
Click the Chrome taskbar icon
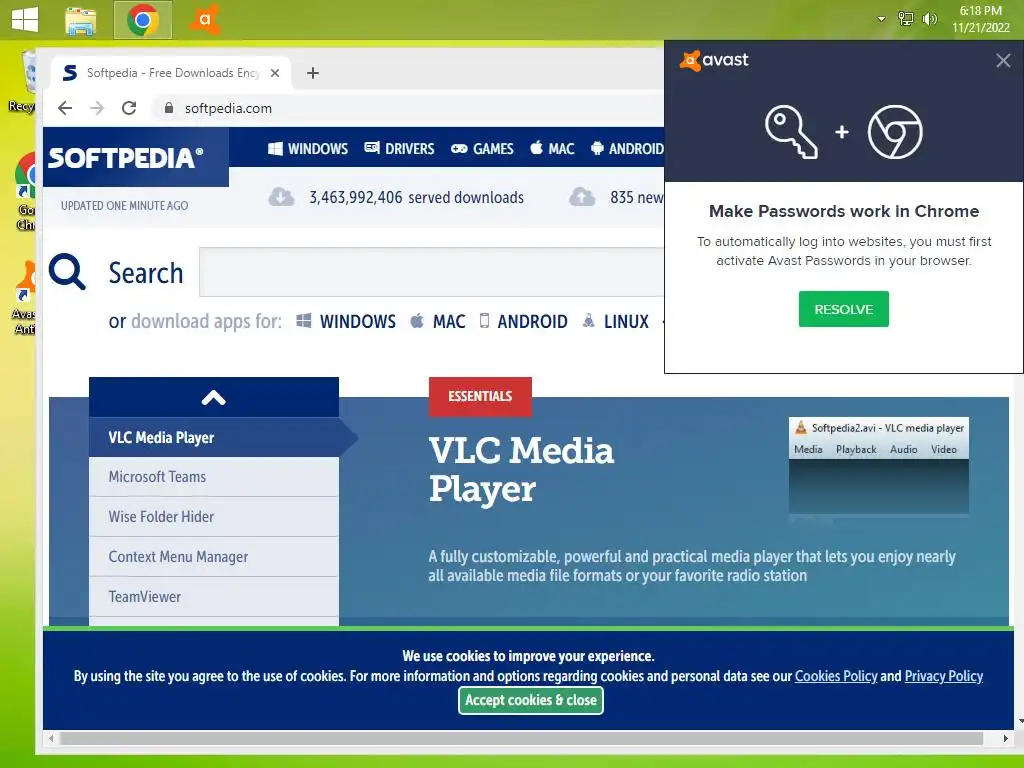(143, 20)
